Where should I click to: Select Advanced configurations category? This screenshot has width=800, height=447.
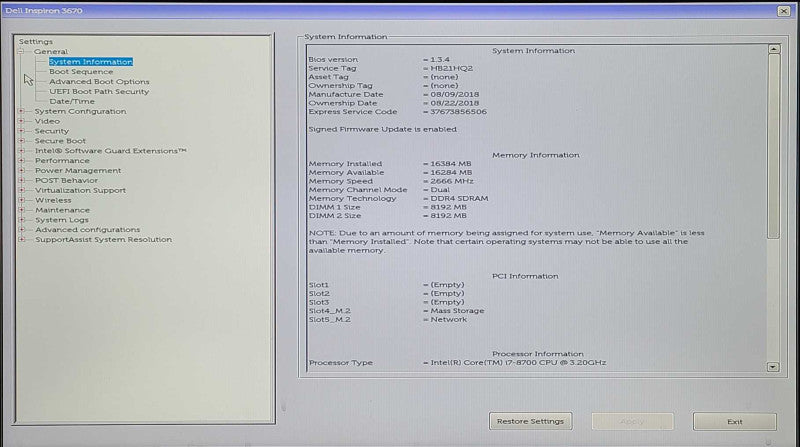(87, 230)
